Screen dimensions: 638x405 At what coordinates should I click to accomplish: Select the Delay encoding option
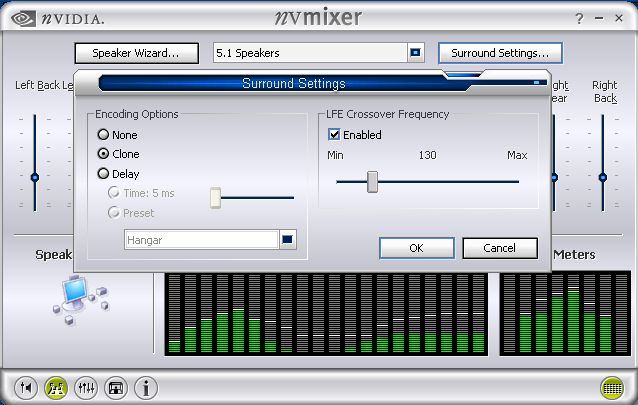tap(103, 174)
